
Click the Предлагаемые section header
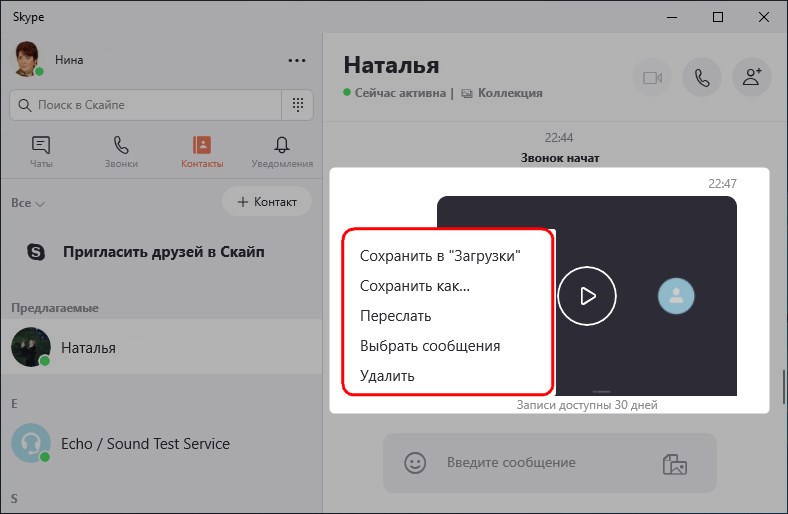55,308
